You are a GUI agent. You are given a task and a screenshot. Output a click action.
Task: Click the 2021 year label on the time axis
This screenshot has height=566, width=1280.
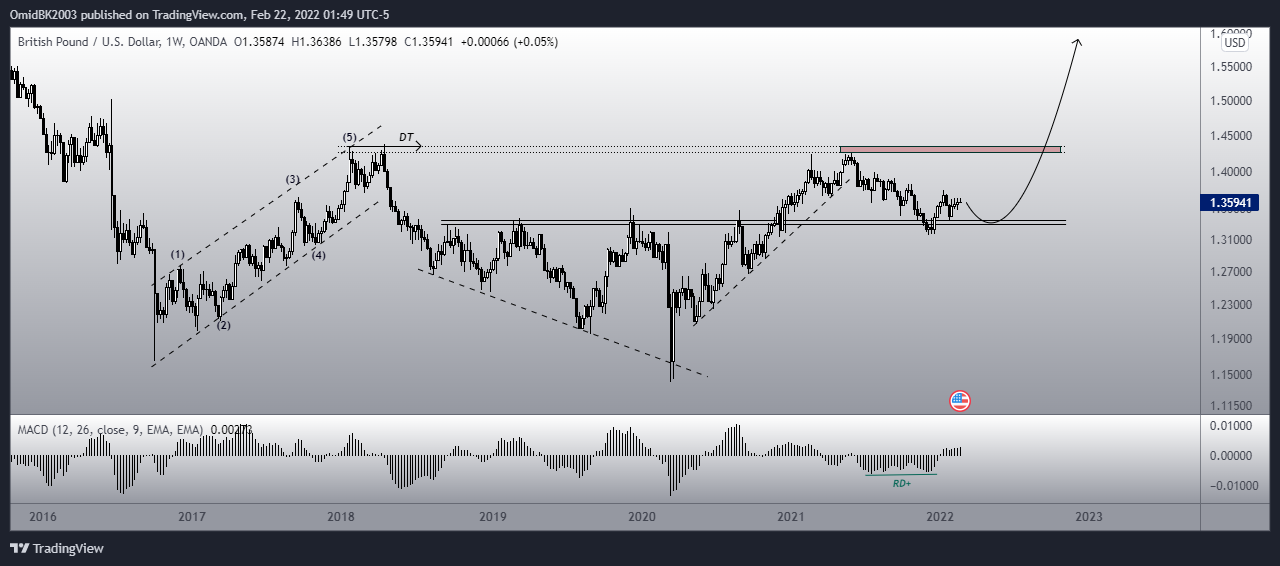click(791, 517)
